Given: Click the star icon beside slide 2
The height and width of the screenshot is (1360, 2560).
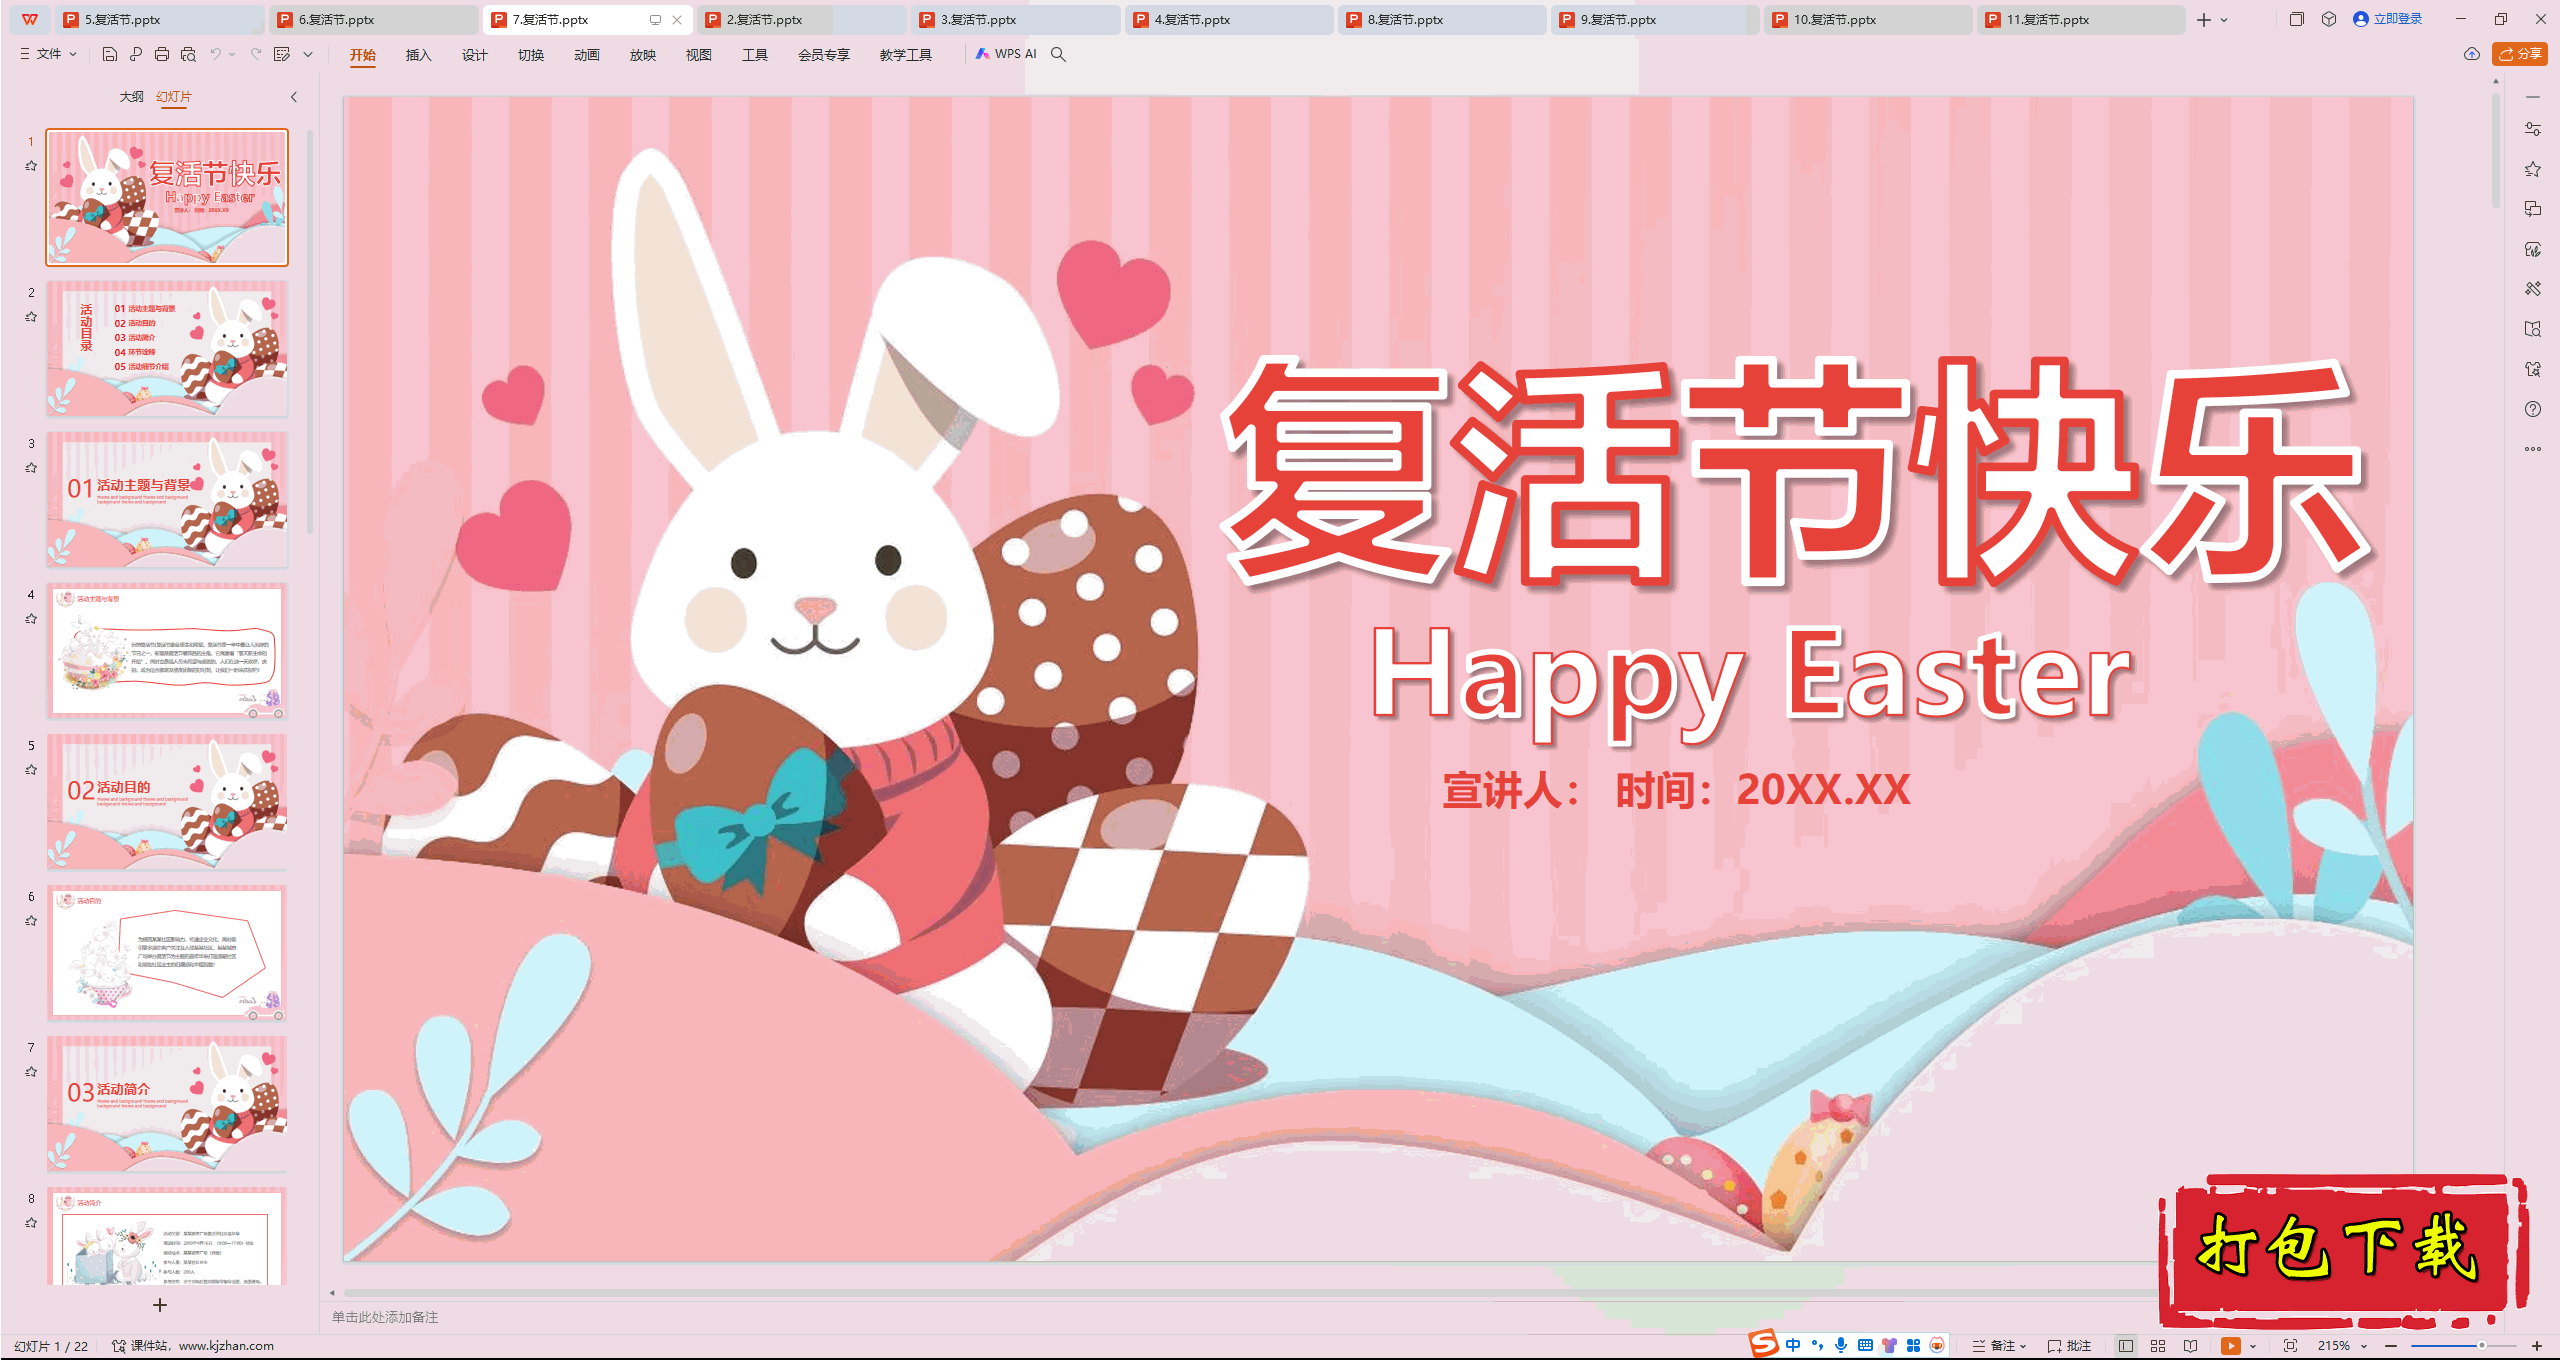Looking at the screenshot, I should click(31, 317).
